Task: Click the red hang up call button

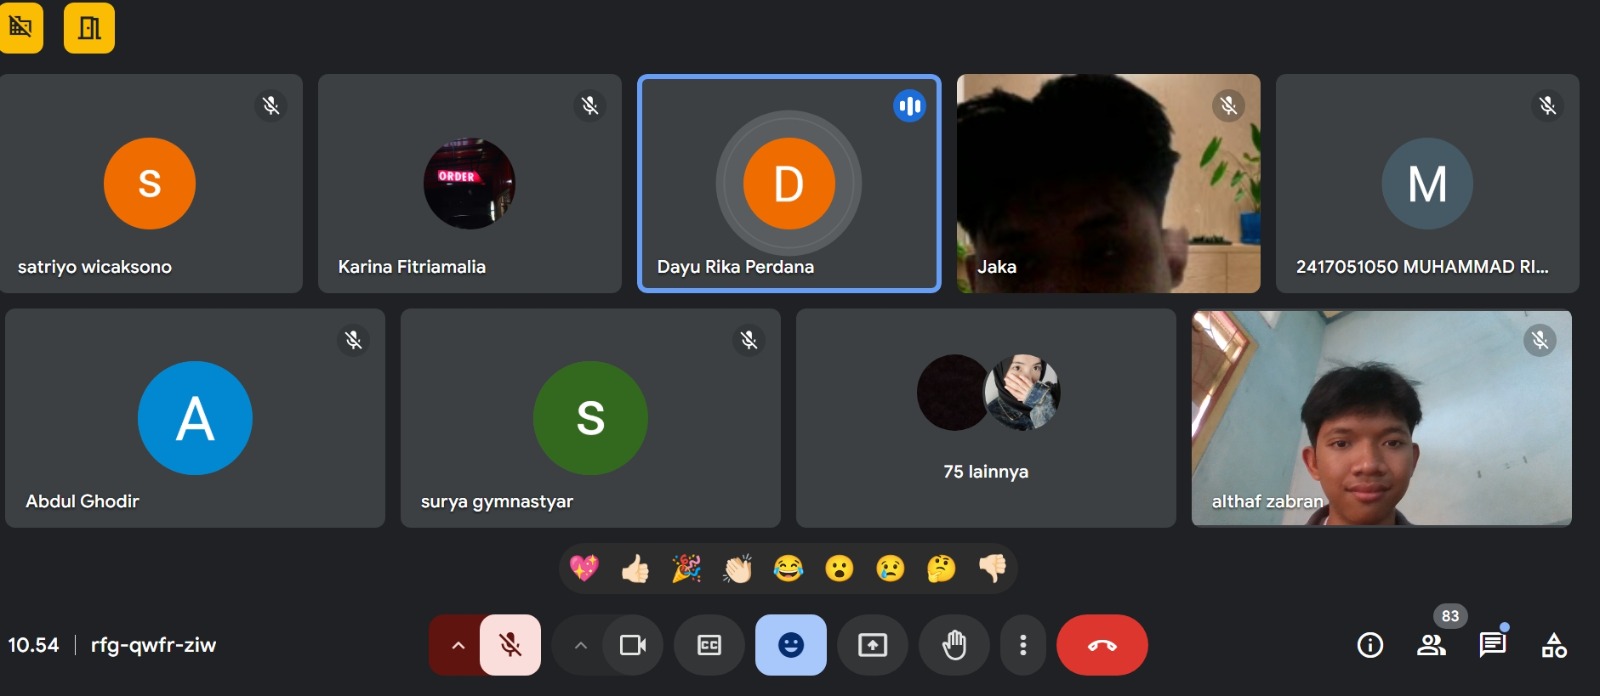Action: click(1102, 645)
